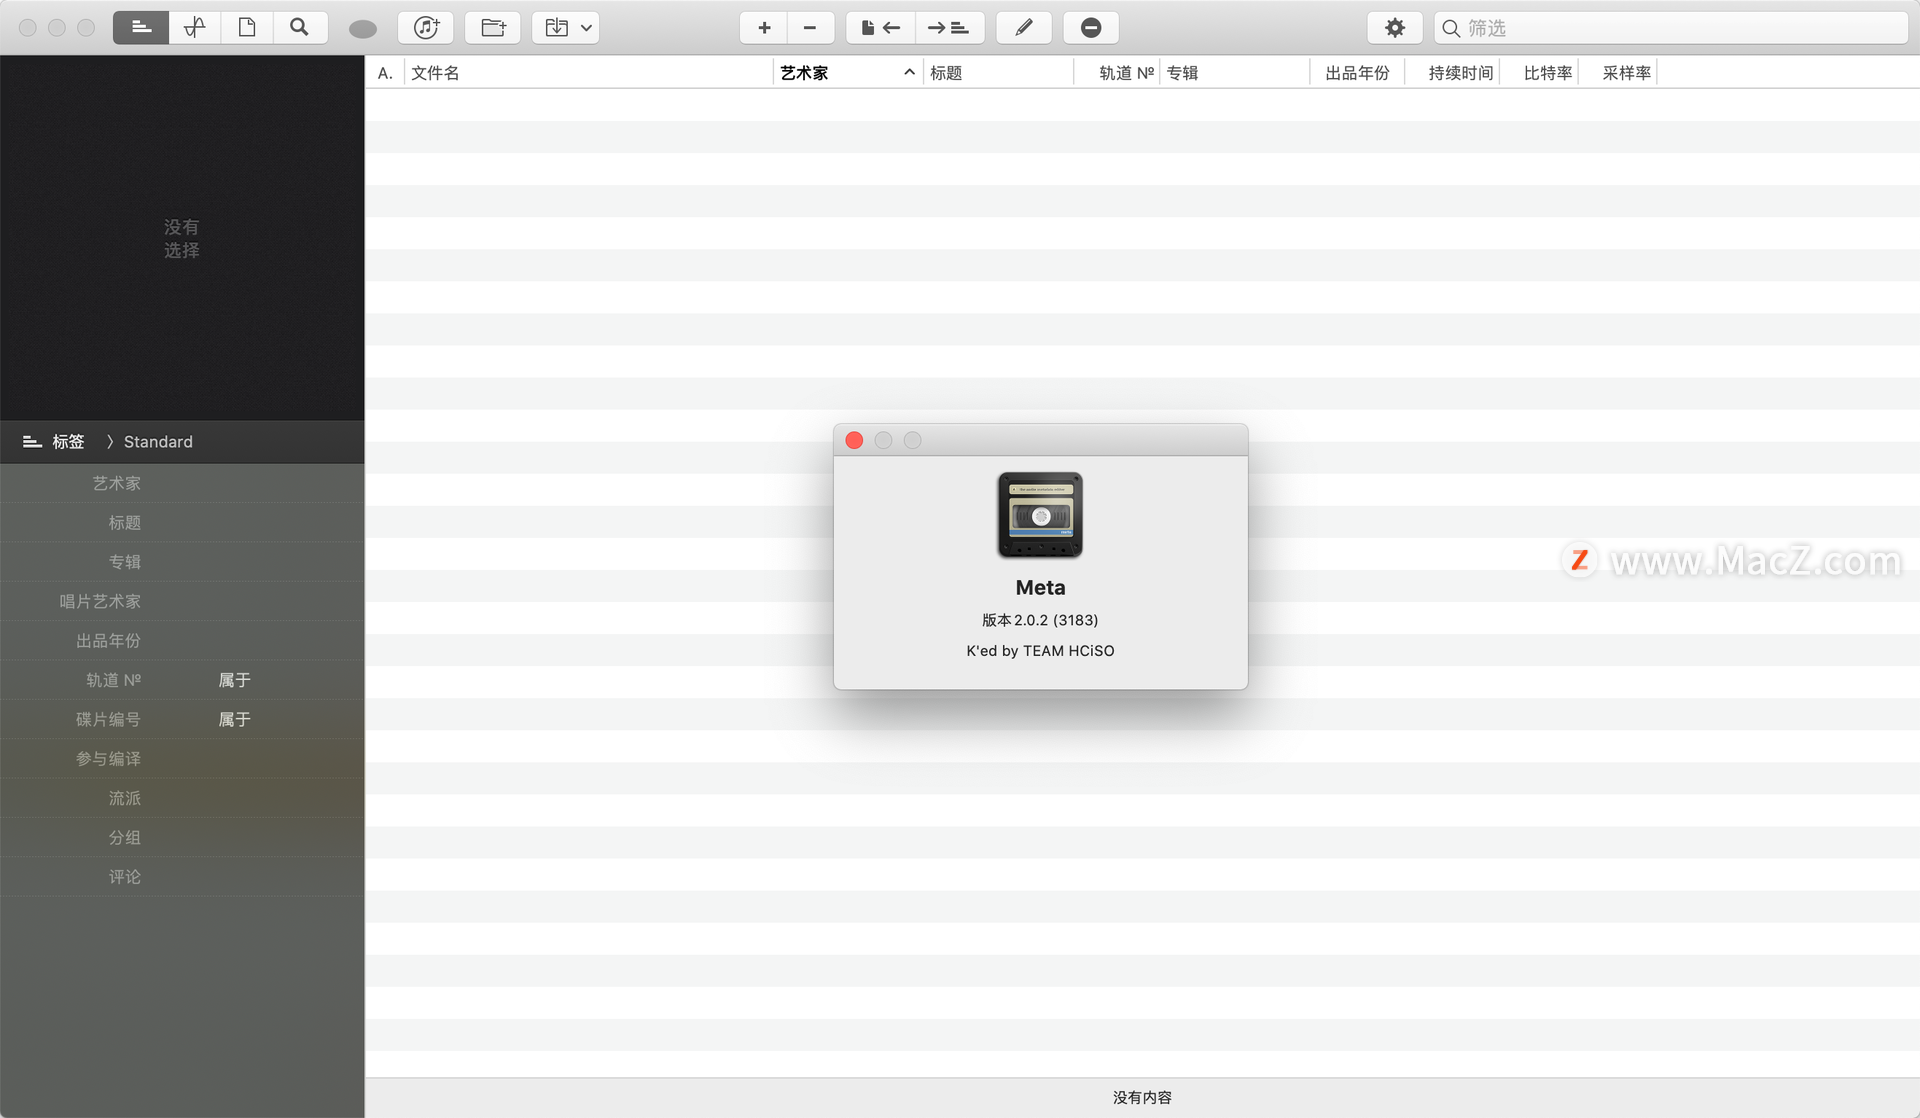Select the folder browse icon

pos(494,27)
